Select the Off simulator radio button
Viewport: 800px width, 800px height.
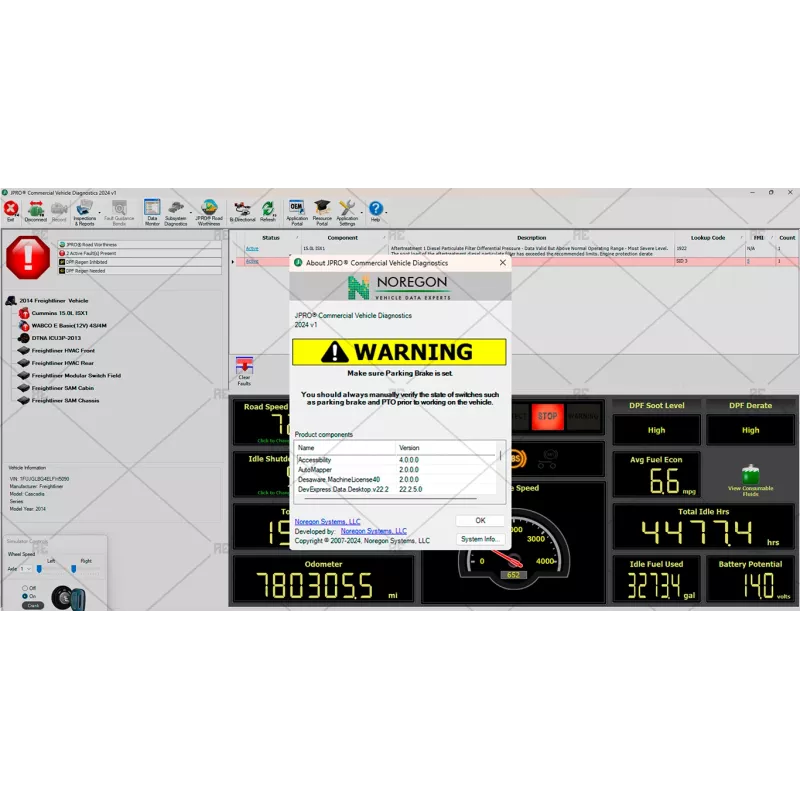point(25,588)
